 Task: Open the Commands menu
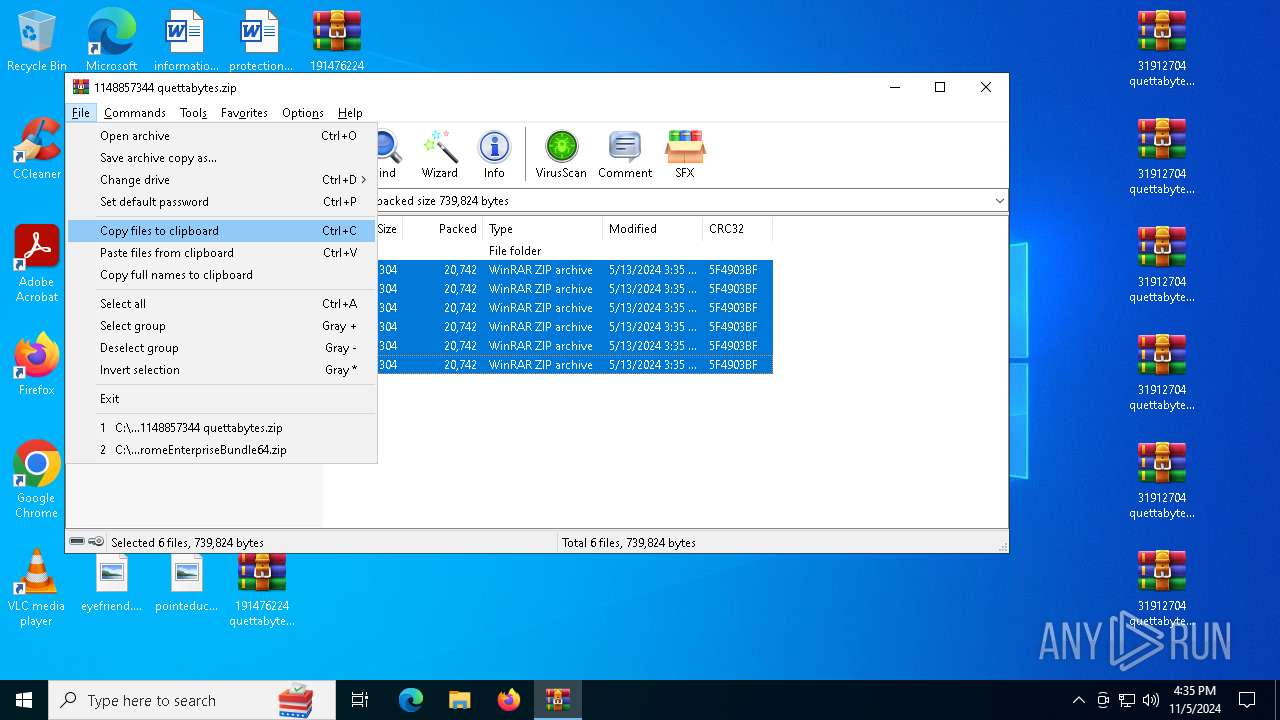point(134,113)
